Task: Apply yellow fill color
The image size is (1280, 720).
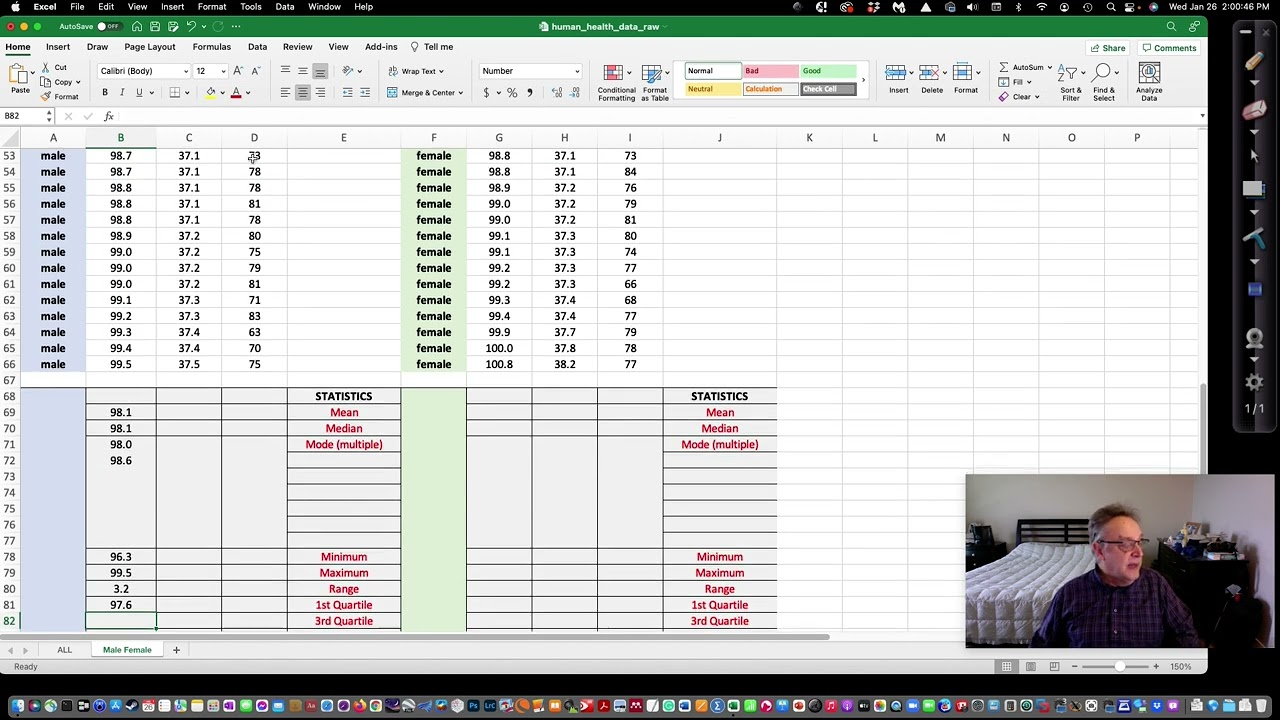Action: [x=210, y=93]
